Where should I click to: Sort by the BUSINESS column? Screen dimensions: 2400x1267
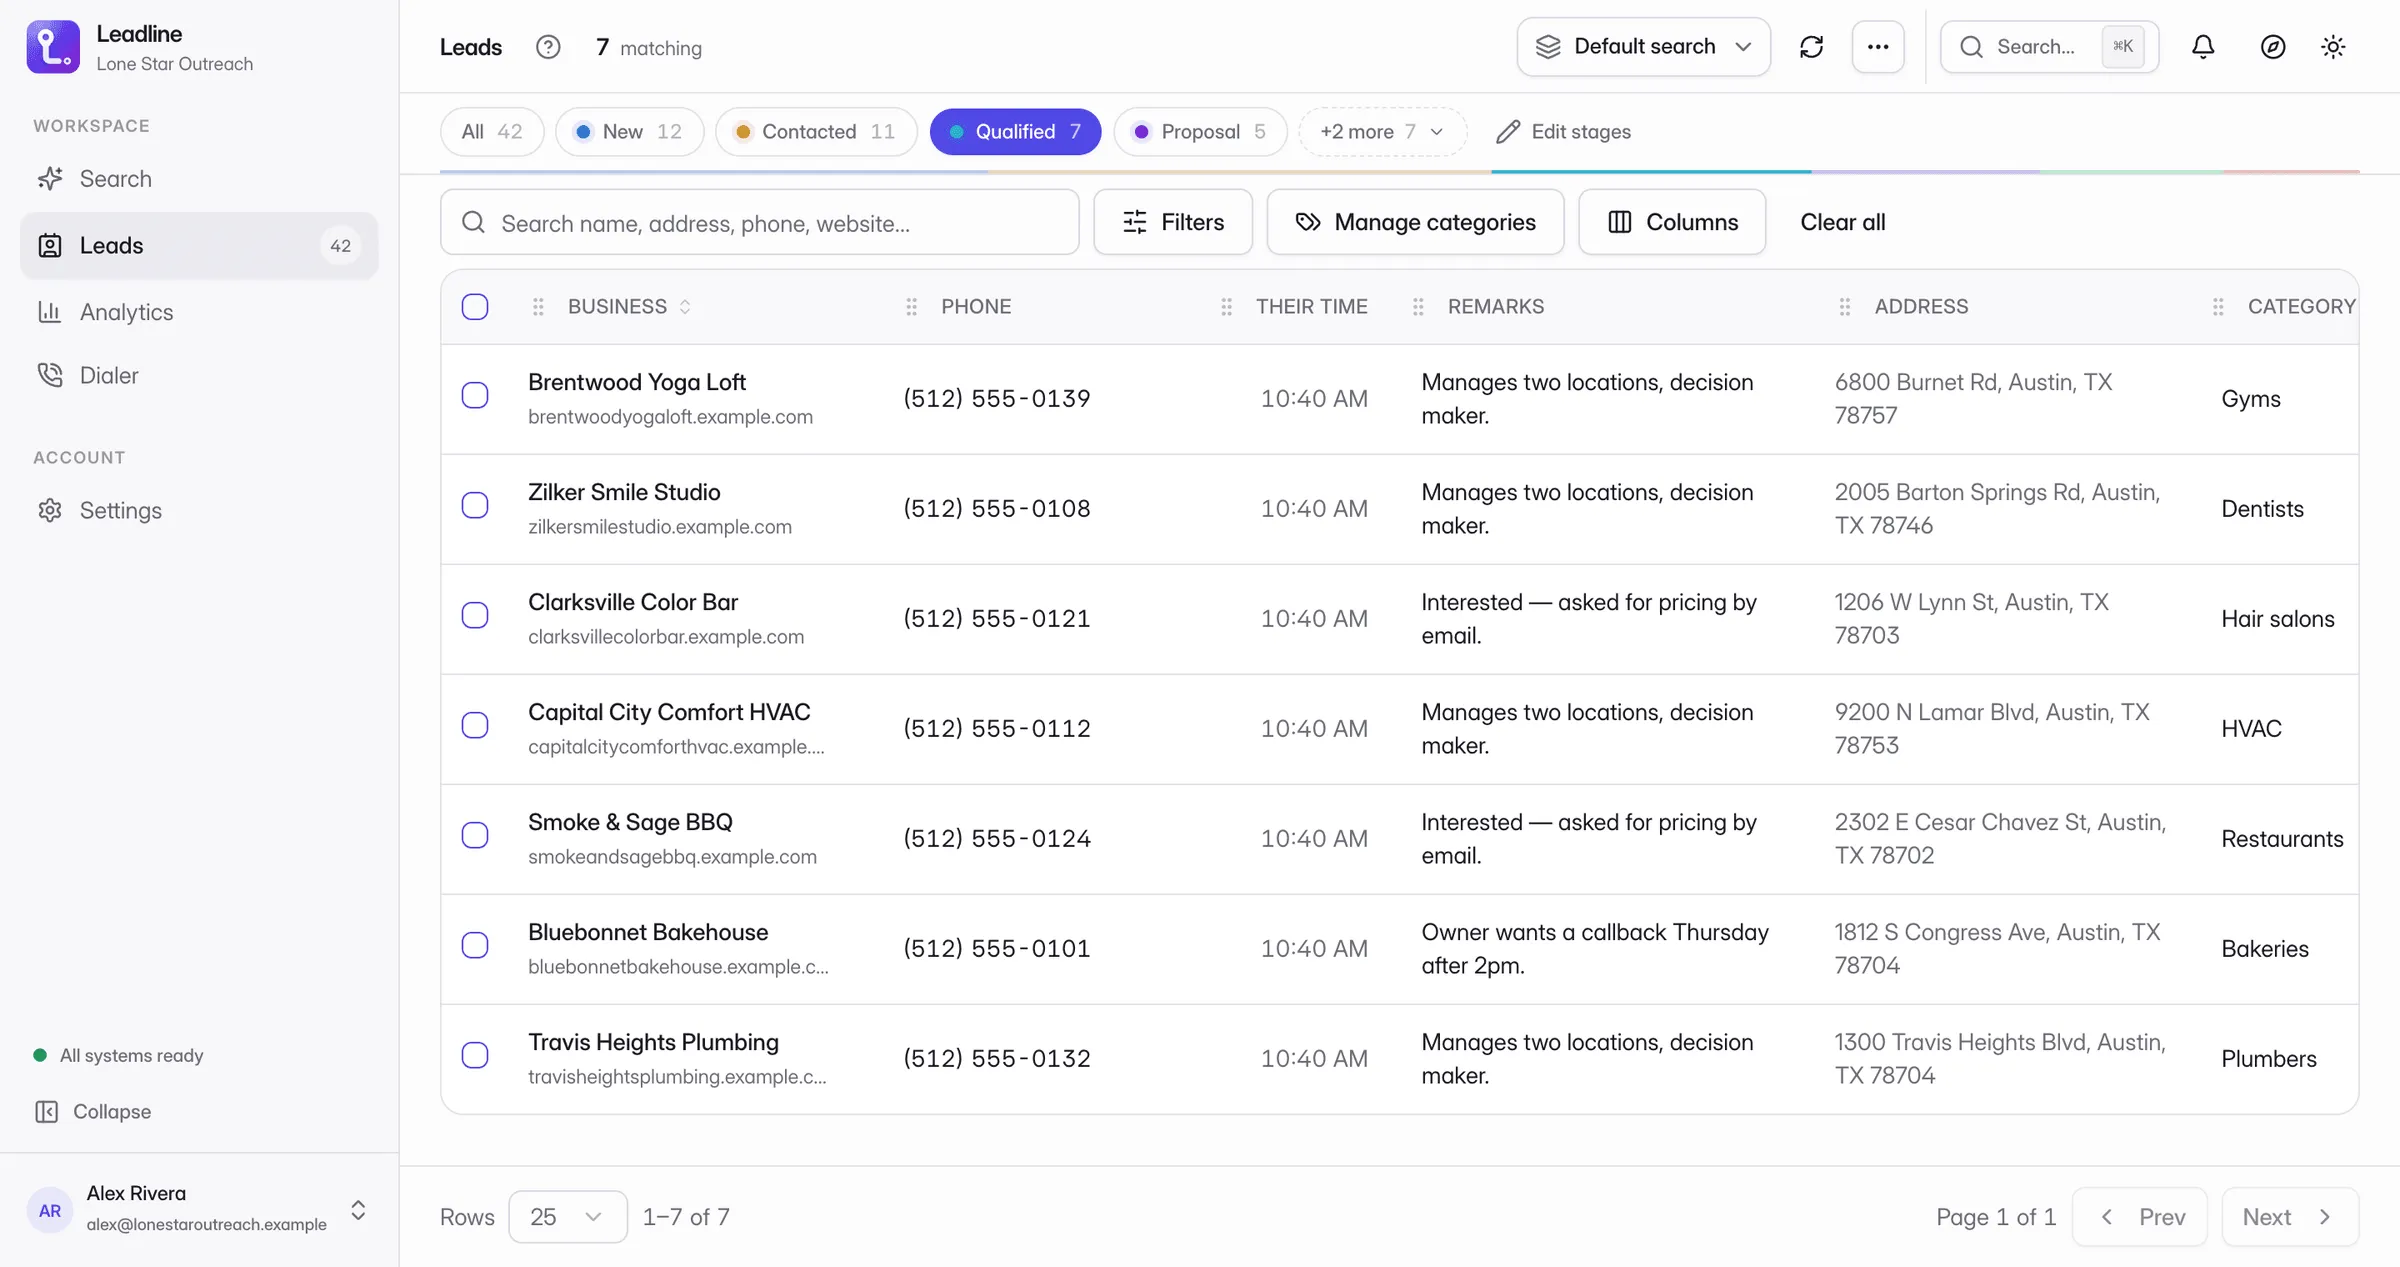pyautogui.click(x=629, y=307)
